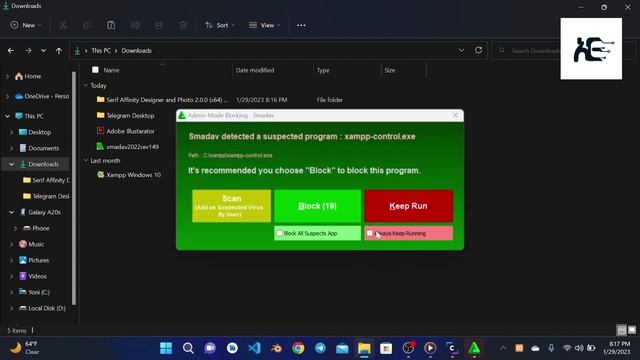Collapse the Last month file group
The image size is (640, 360).
[86, 161]
